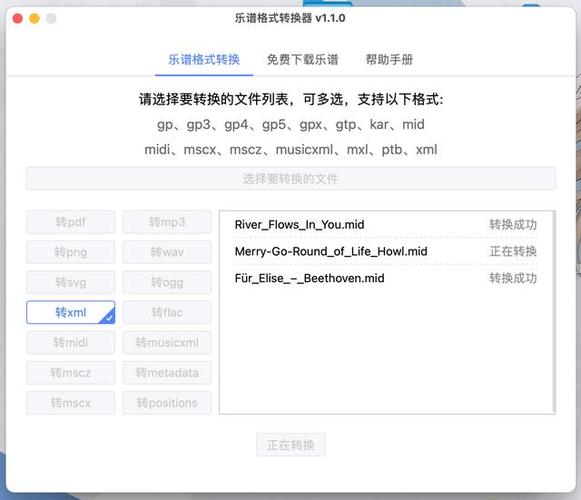
Task: Select the 转mscx format option
Action: pos(71,403)
